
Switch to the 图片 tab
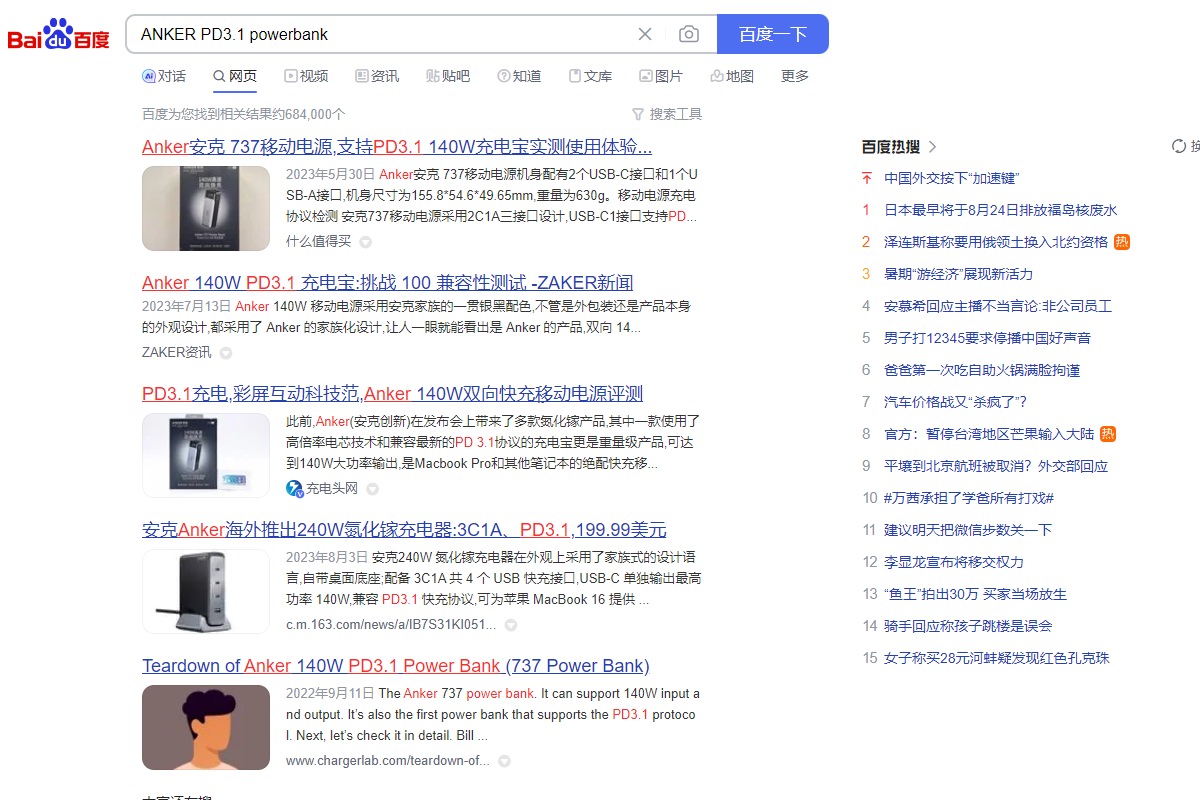(x=661, y=76)
